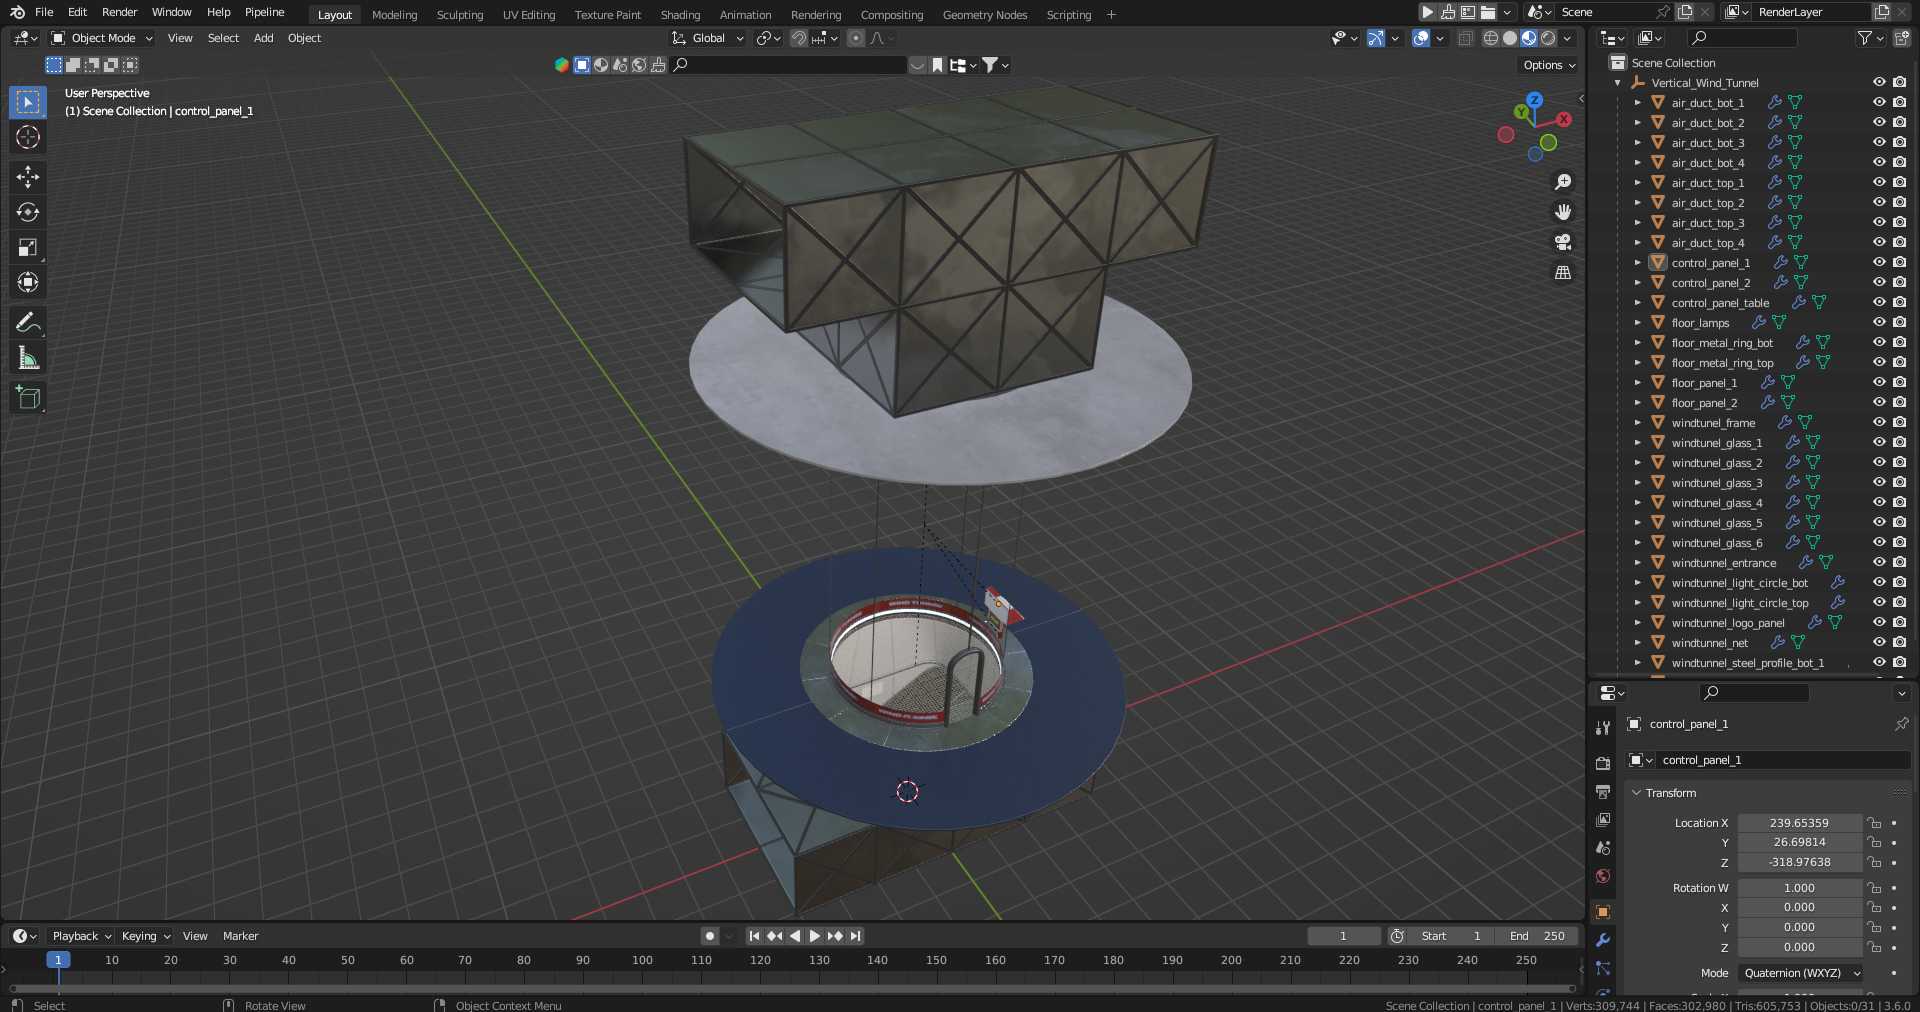Open the File menu
Image resolution: width=1920 pixels, height=1012 pixels.
pos(44,12)
